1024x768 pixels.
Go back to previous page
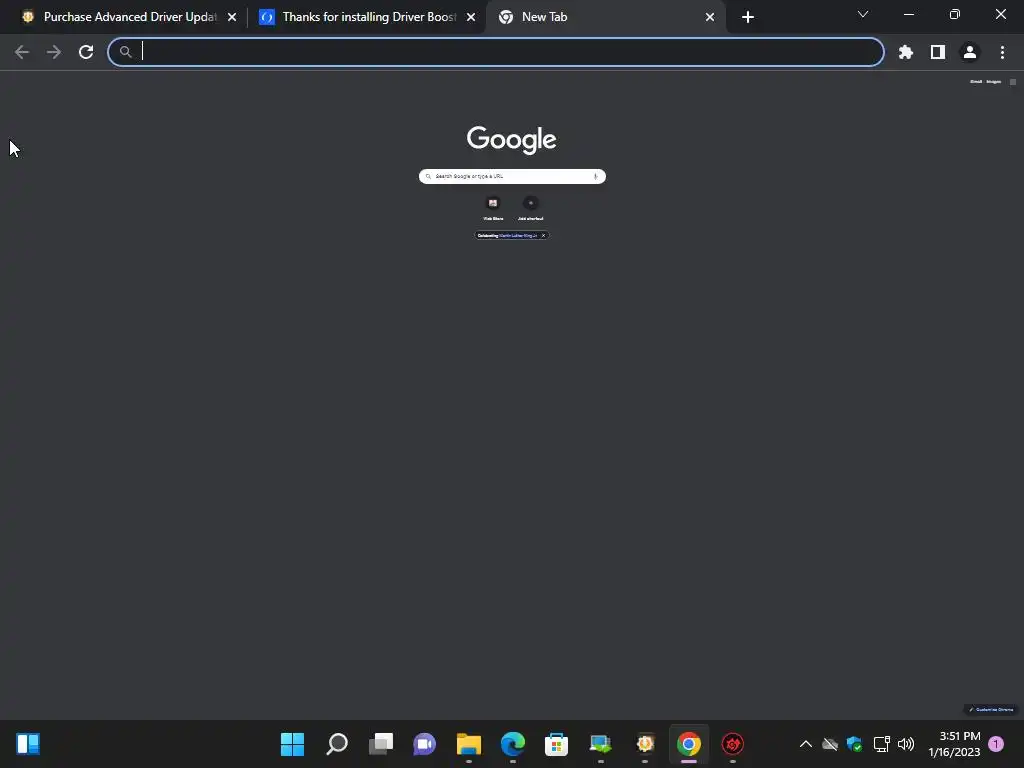[x=22, y=52]
